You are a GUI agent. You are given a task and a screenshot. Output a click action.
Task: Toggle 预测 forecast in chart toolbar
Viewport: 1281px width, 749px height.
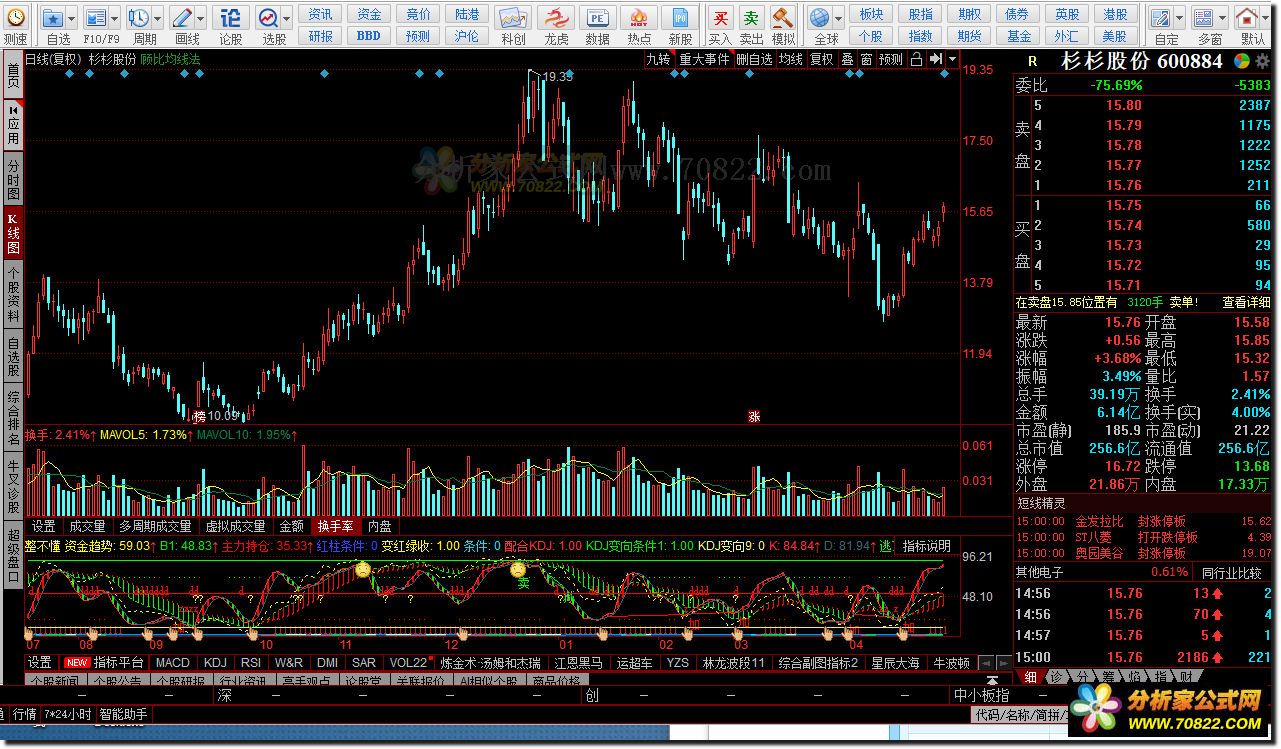point(890,59)
